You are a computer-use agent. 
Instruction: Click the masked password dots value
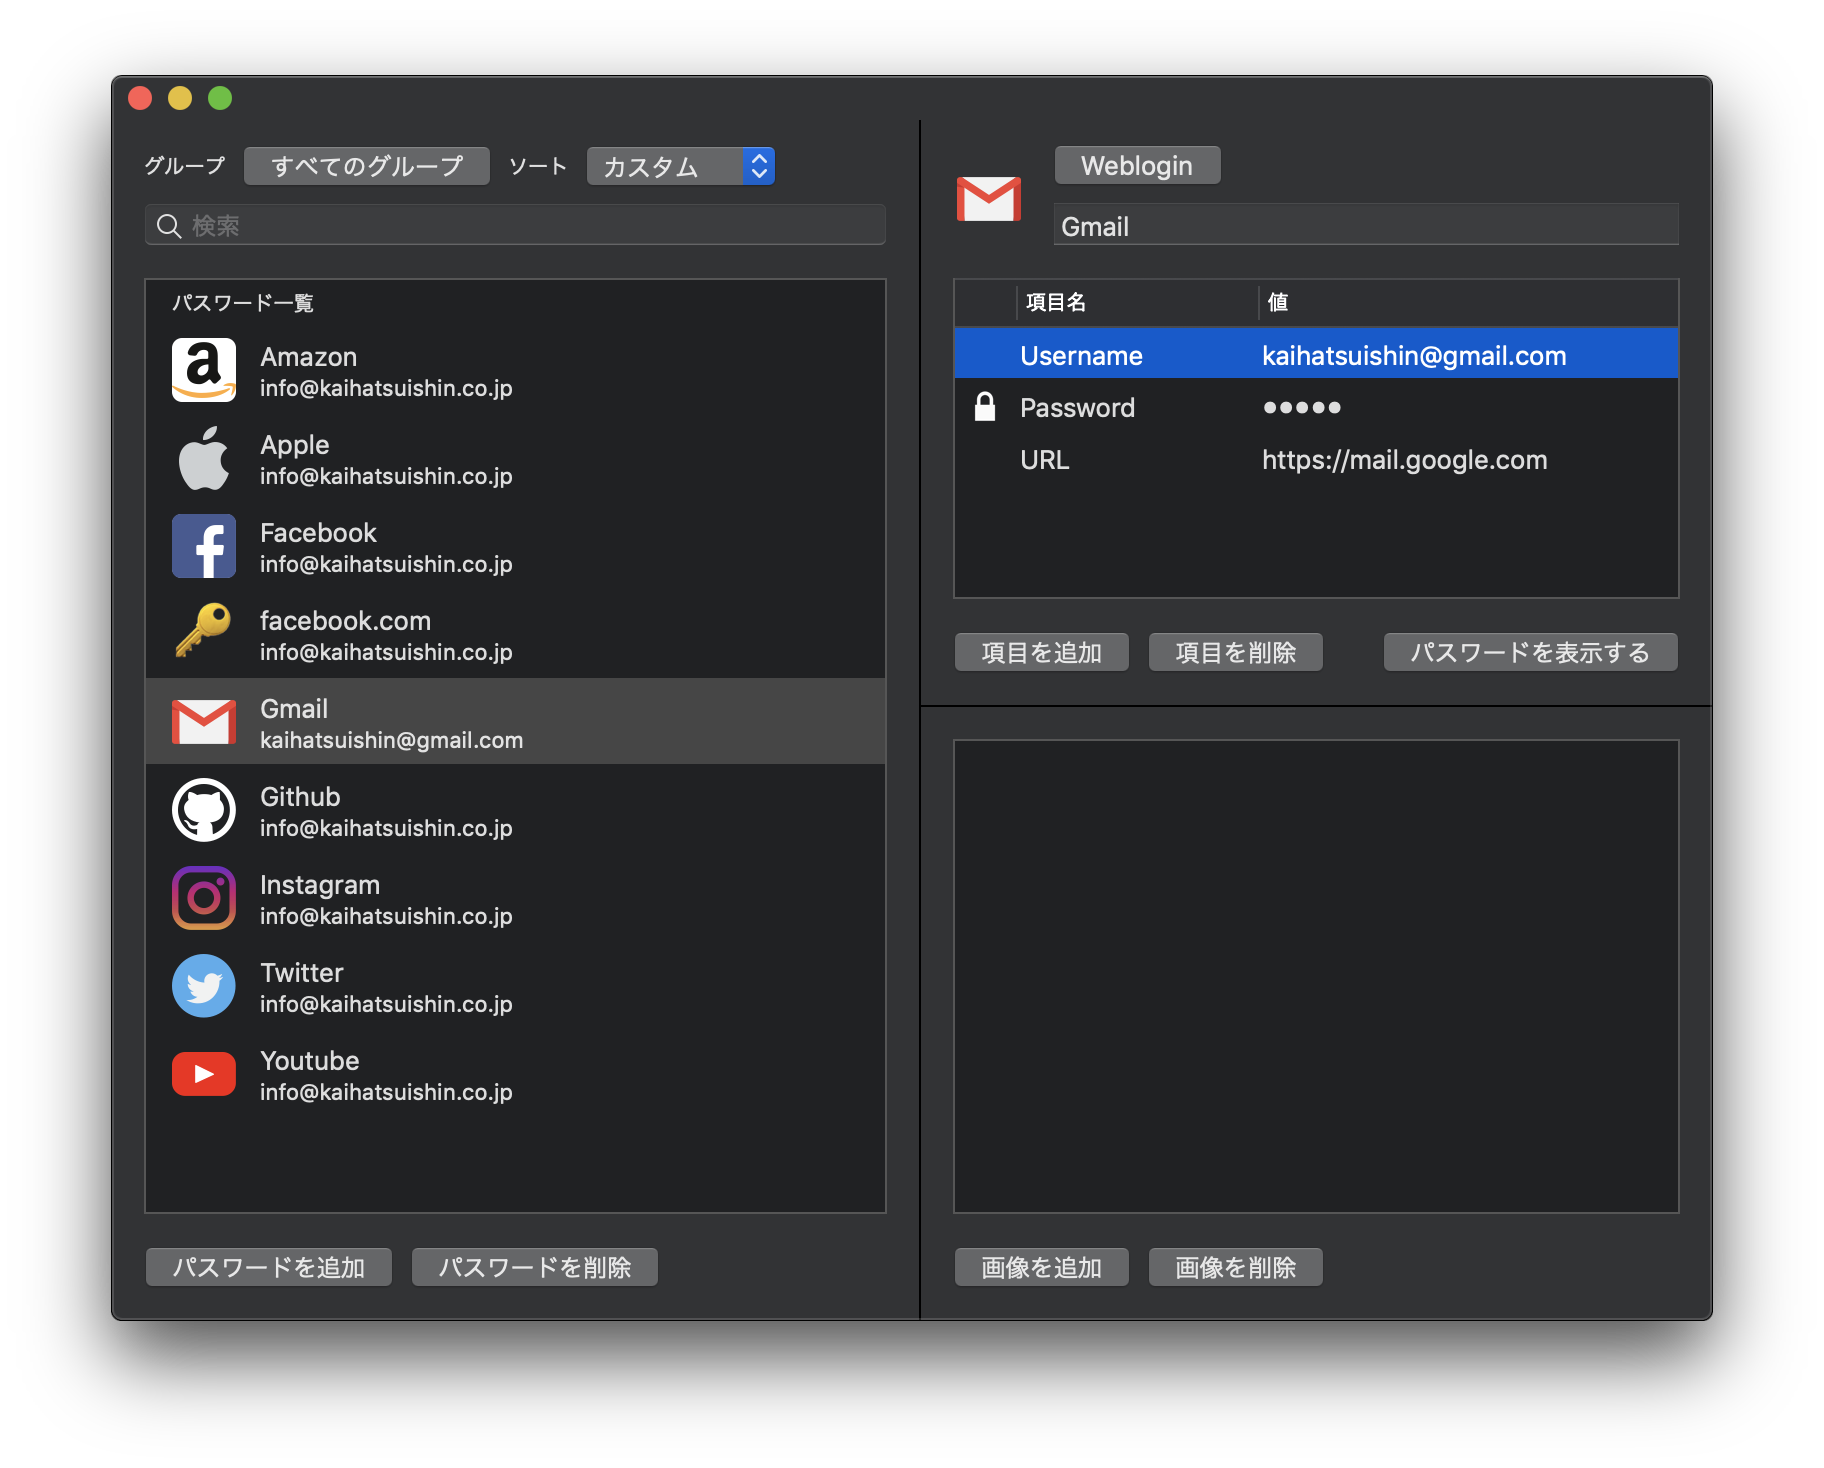(1301, 408)
